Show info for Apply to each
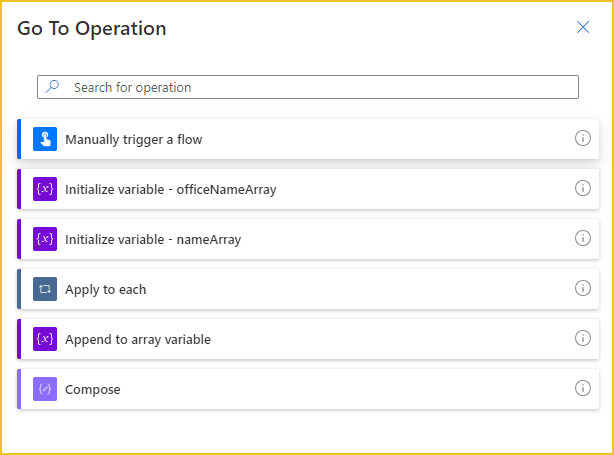Image resolution: width=614 pixels, height=455 pixels. click(x=583, y=288)
